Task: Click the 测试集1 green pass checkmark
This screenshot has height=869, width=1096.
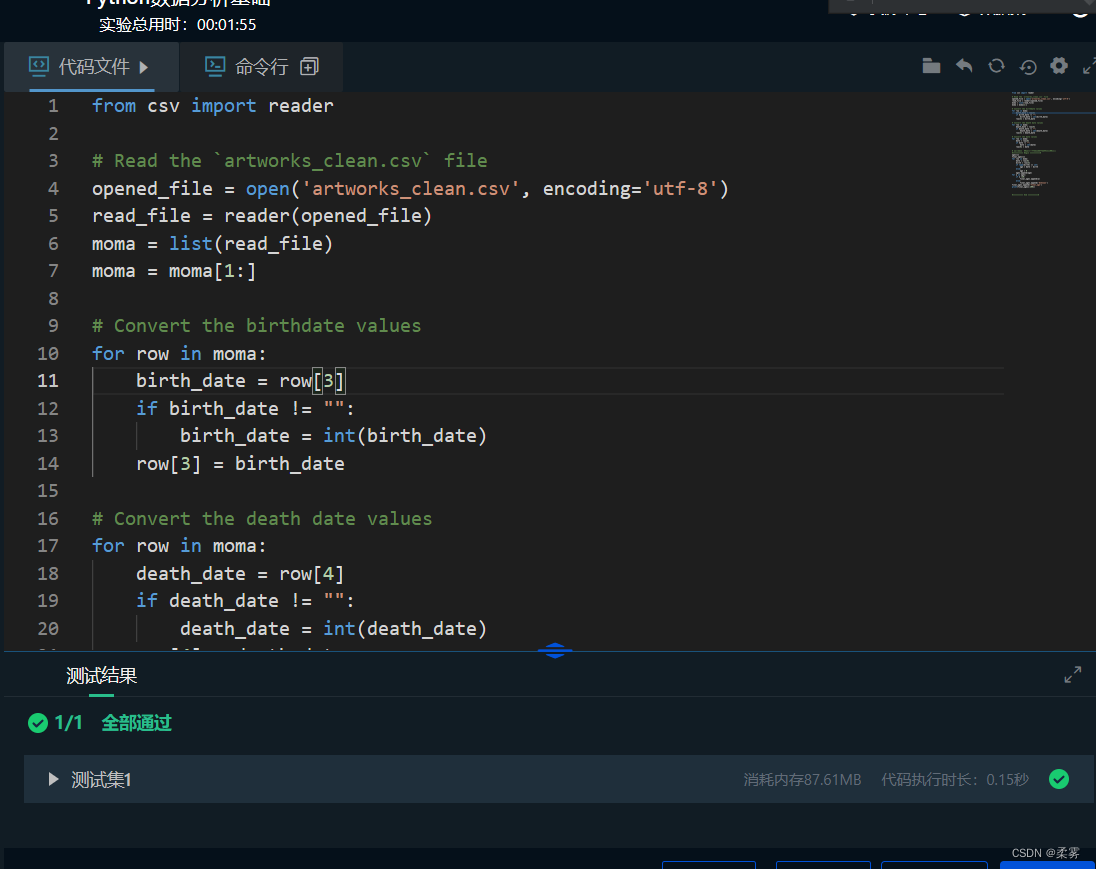Action: 1059,779
